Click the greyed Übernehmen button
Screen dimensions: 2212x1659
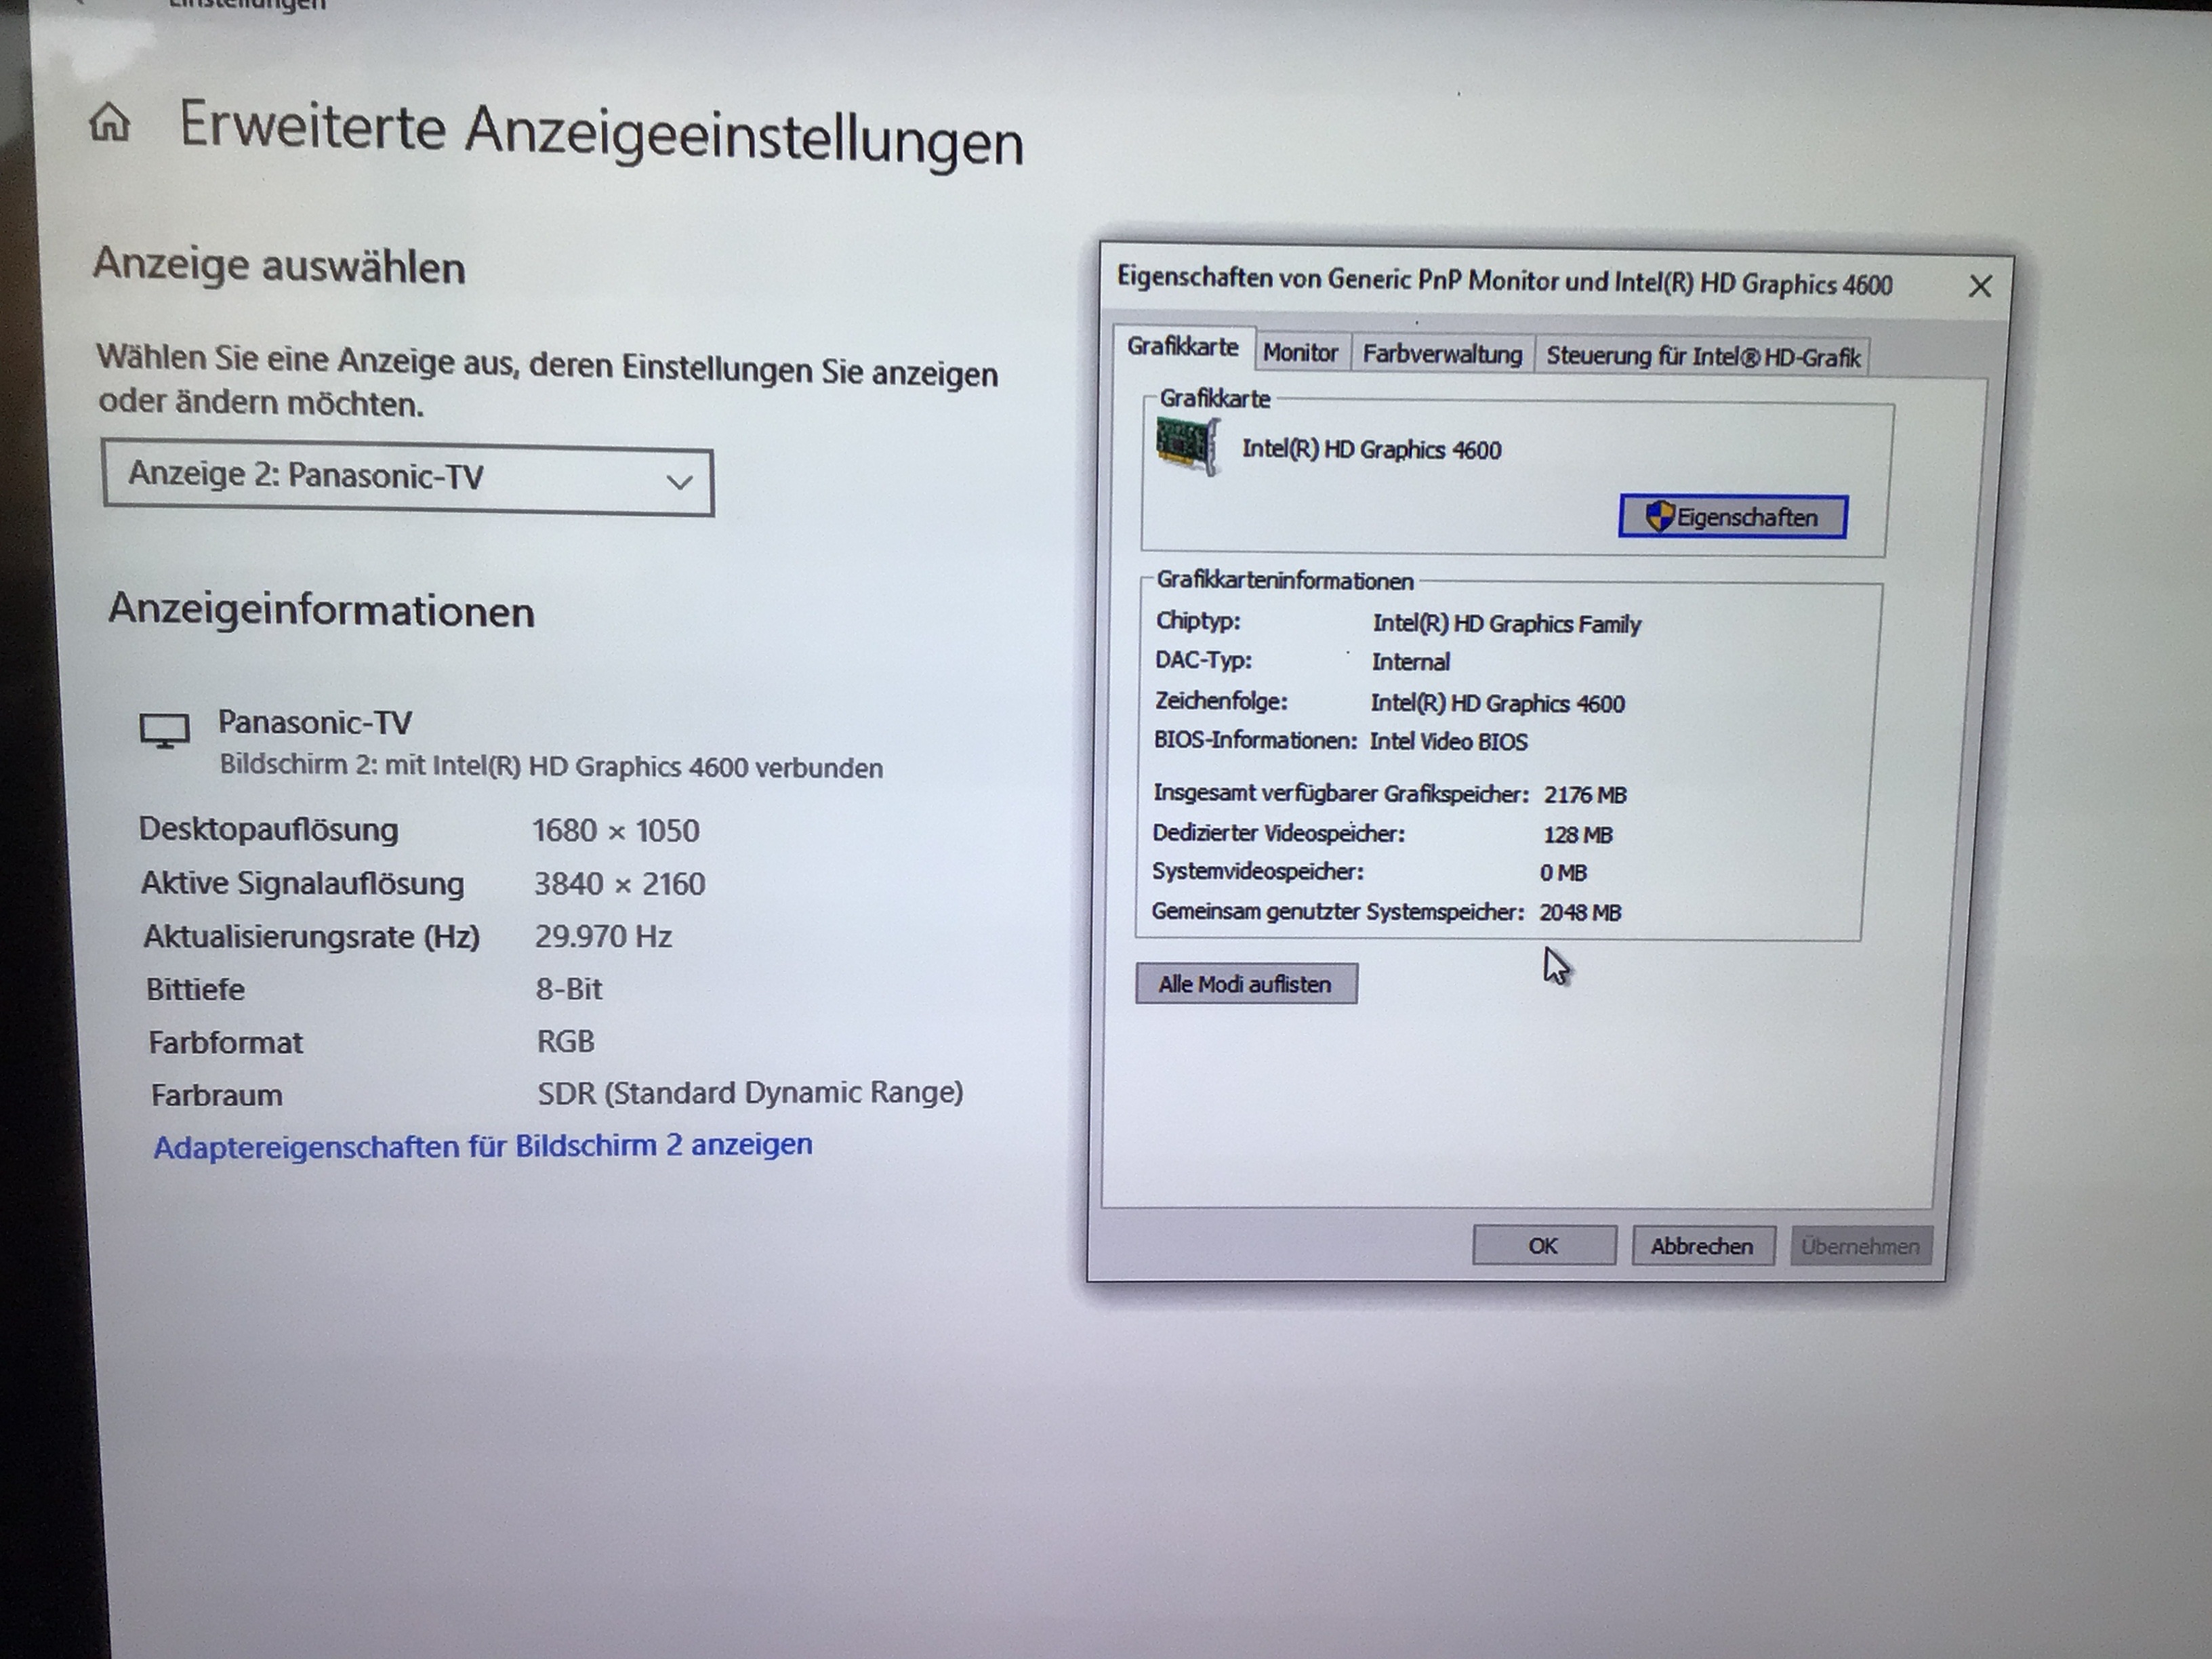pyautogui.click(x=1859, y=1247)
